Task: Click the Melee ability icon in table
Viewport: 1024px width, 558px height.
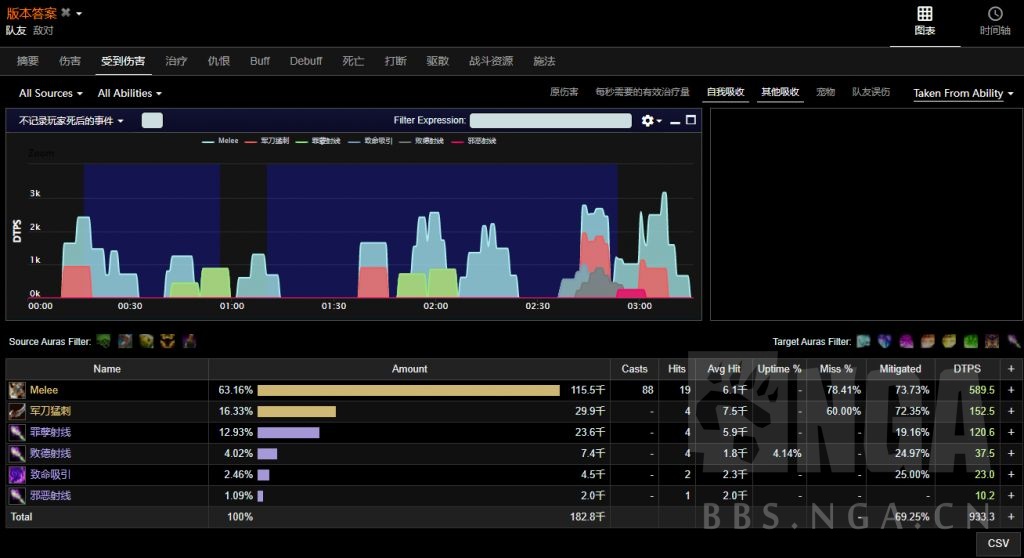Action: (17, 390)
